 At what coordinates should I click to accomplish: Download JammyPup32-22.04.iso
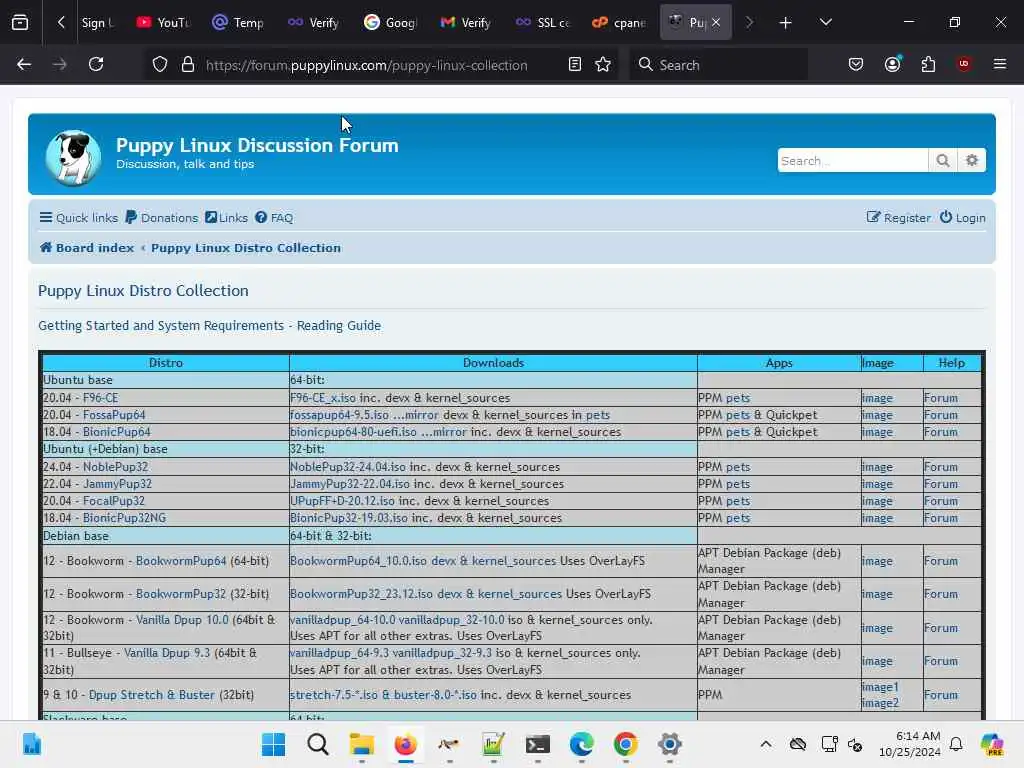coord(350,484)
